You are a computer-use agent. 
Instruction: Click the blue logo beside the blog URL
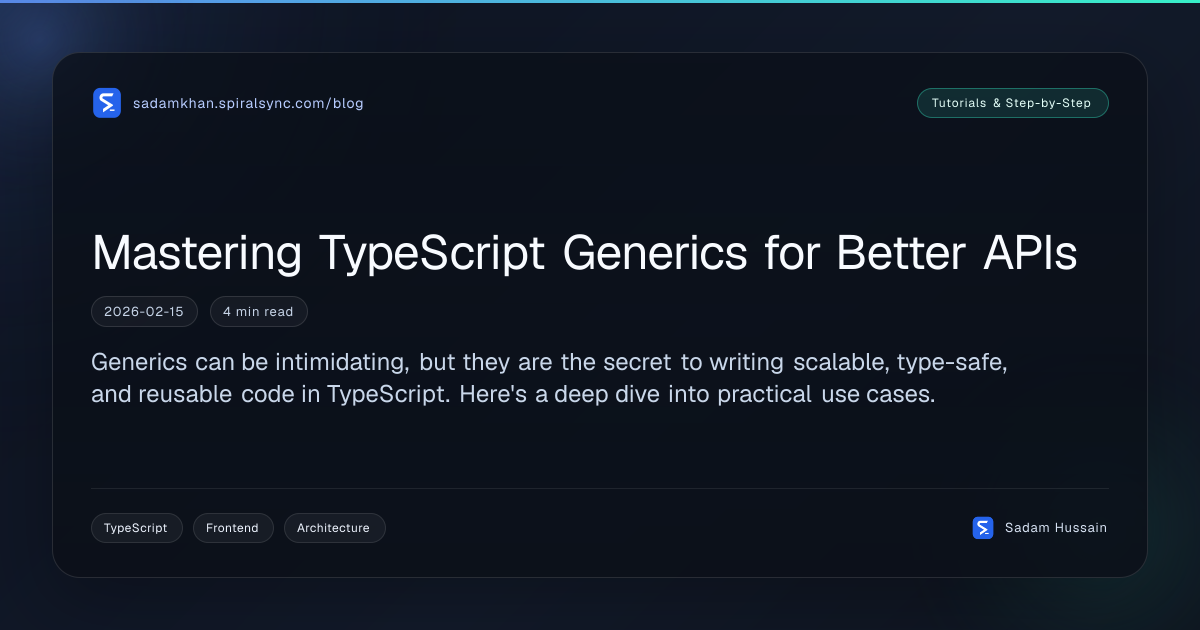107,103
